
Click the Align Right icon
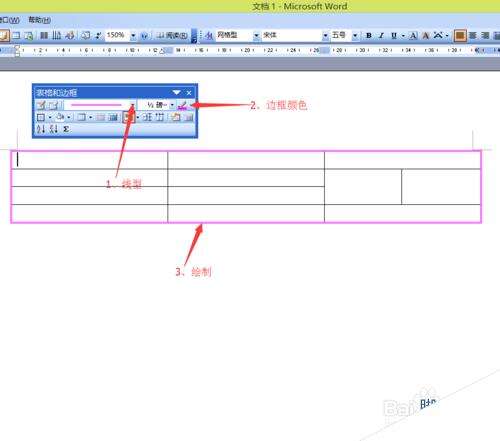[x=485, y=35]
